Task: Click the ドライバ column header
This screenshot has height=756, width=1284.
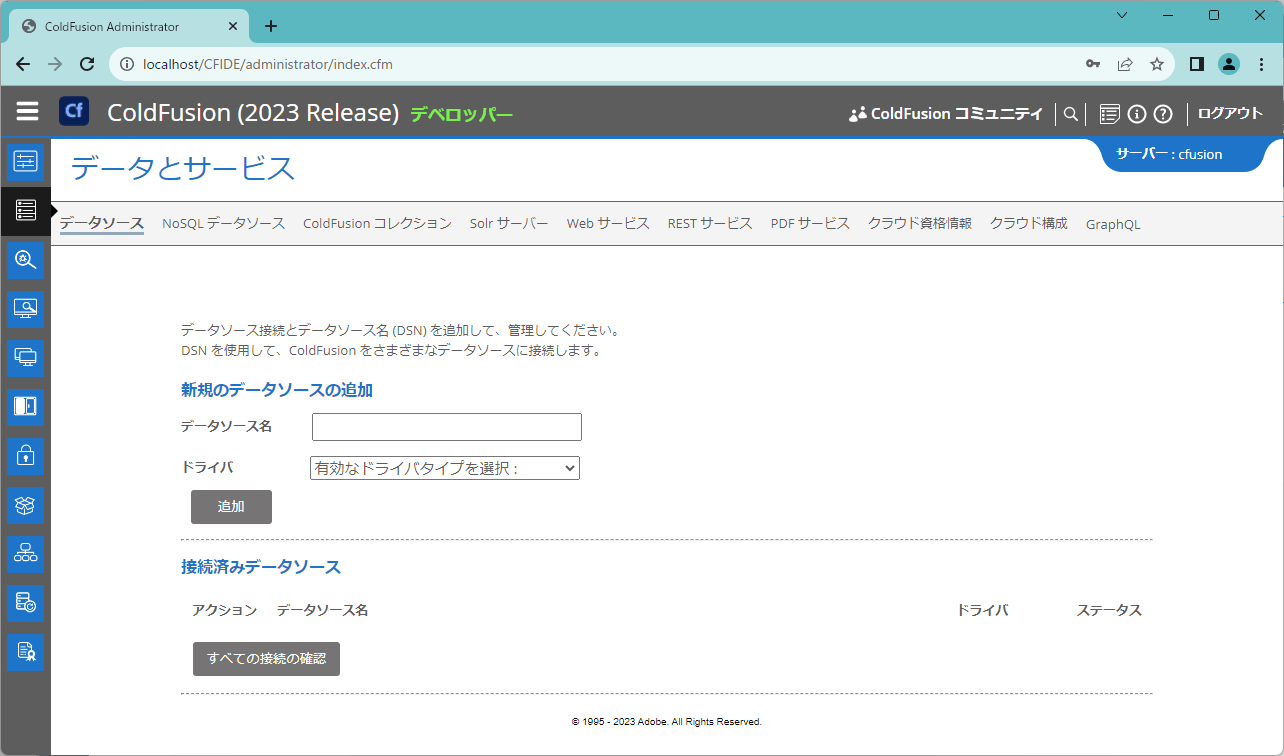Action: pos(983,610)
